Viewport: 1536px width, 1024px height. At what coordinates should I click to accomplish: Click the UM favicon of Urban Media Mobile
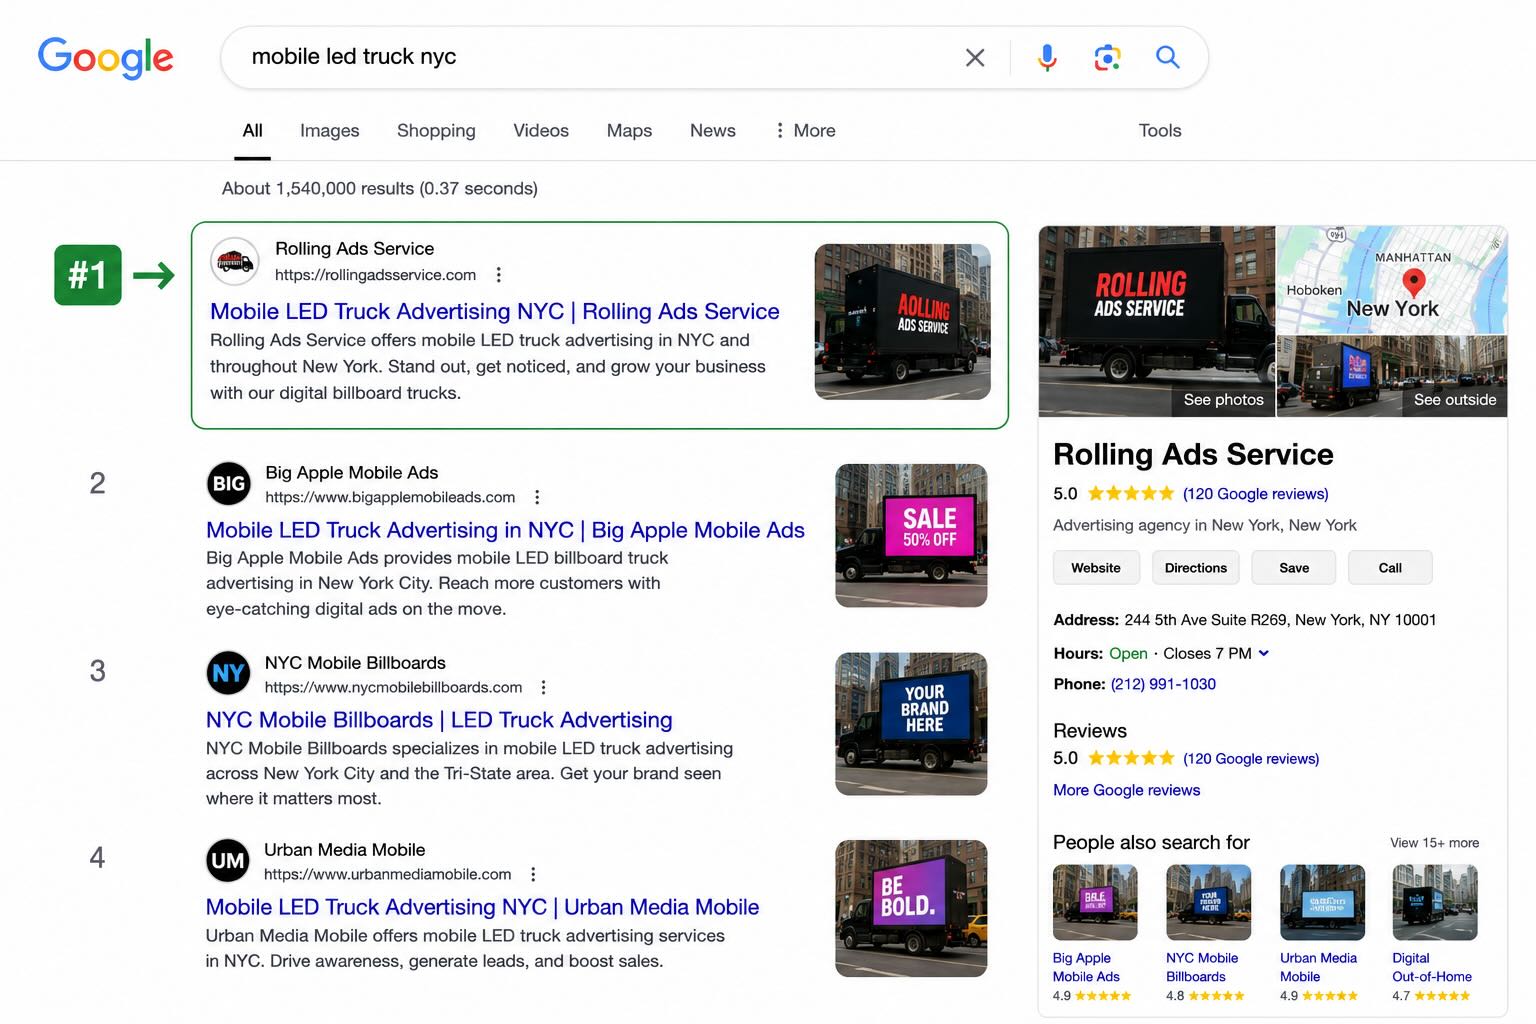(x=228, y=860)
